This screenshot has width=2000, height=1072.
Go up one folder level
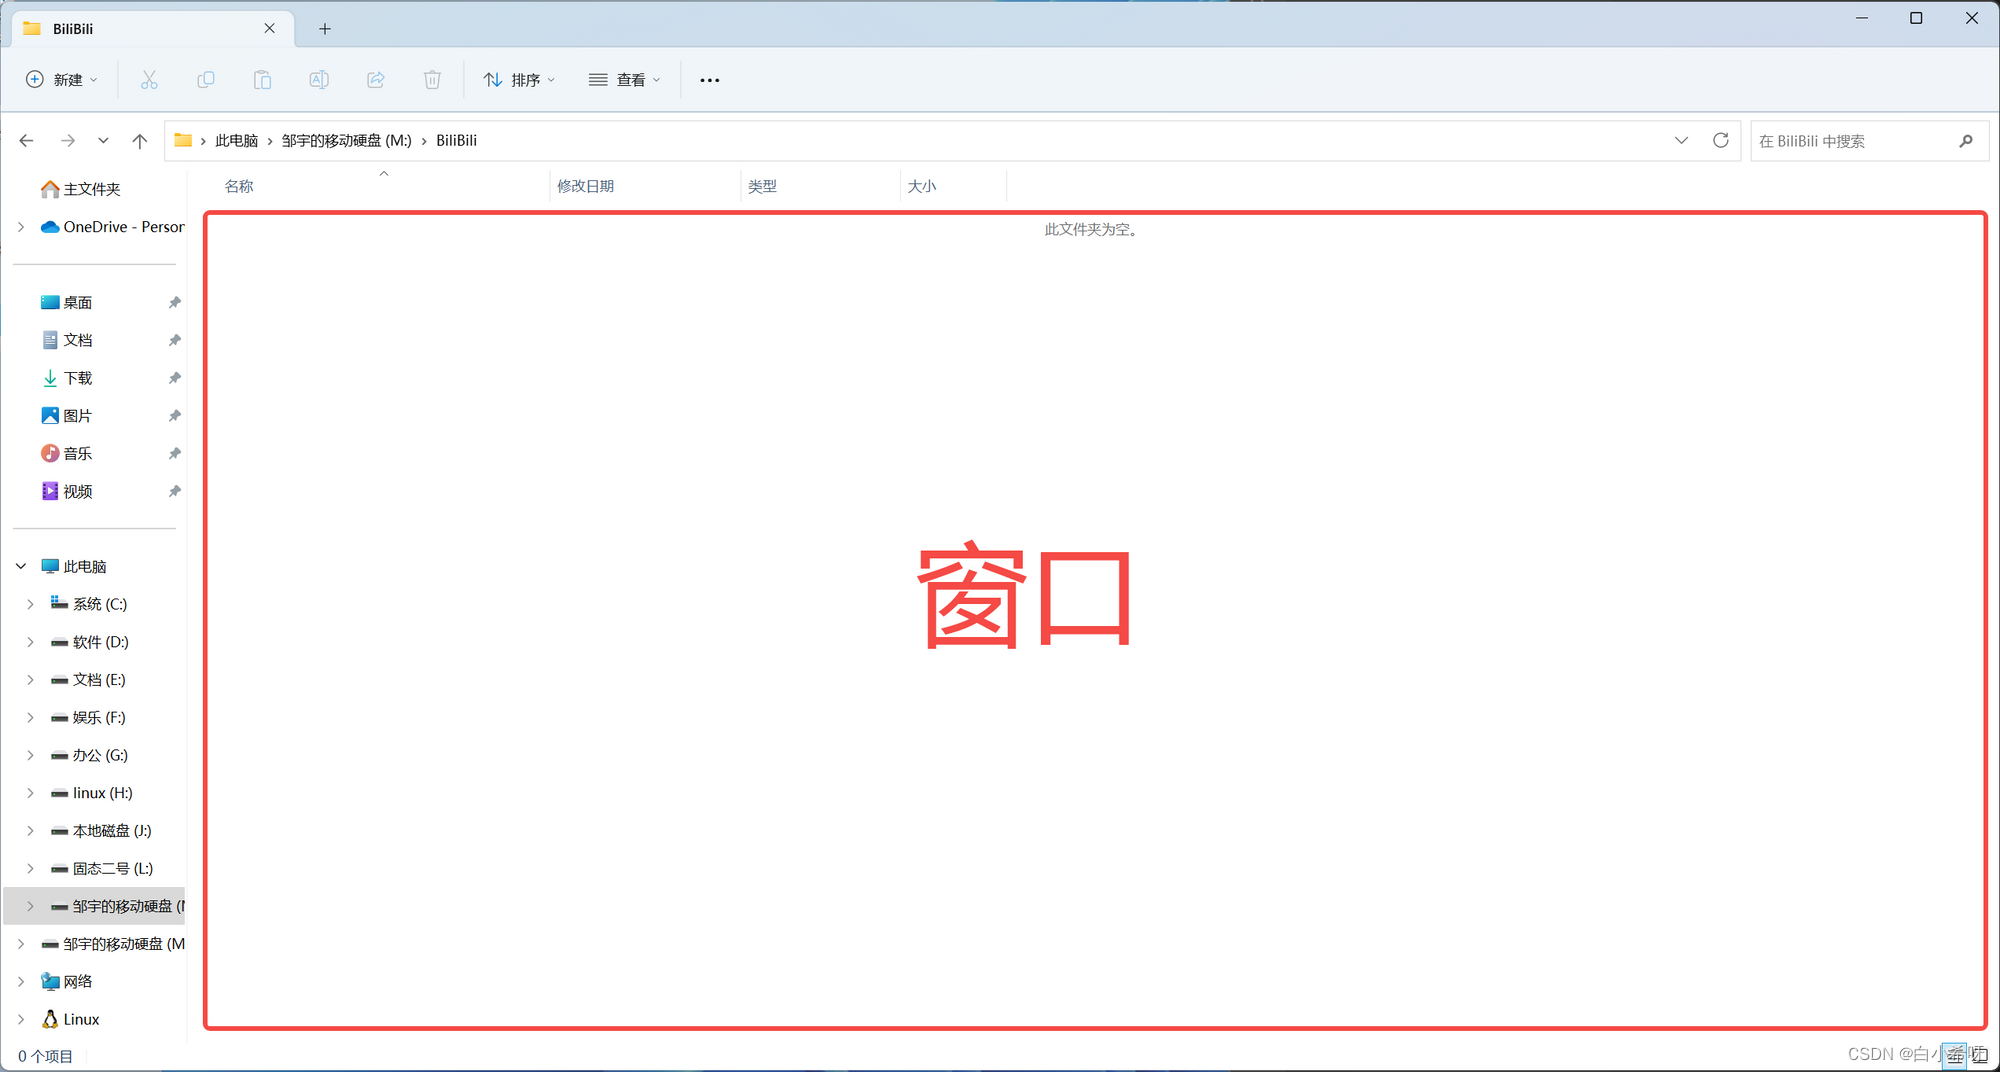pyautogui.click(x=140, y=141)
